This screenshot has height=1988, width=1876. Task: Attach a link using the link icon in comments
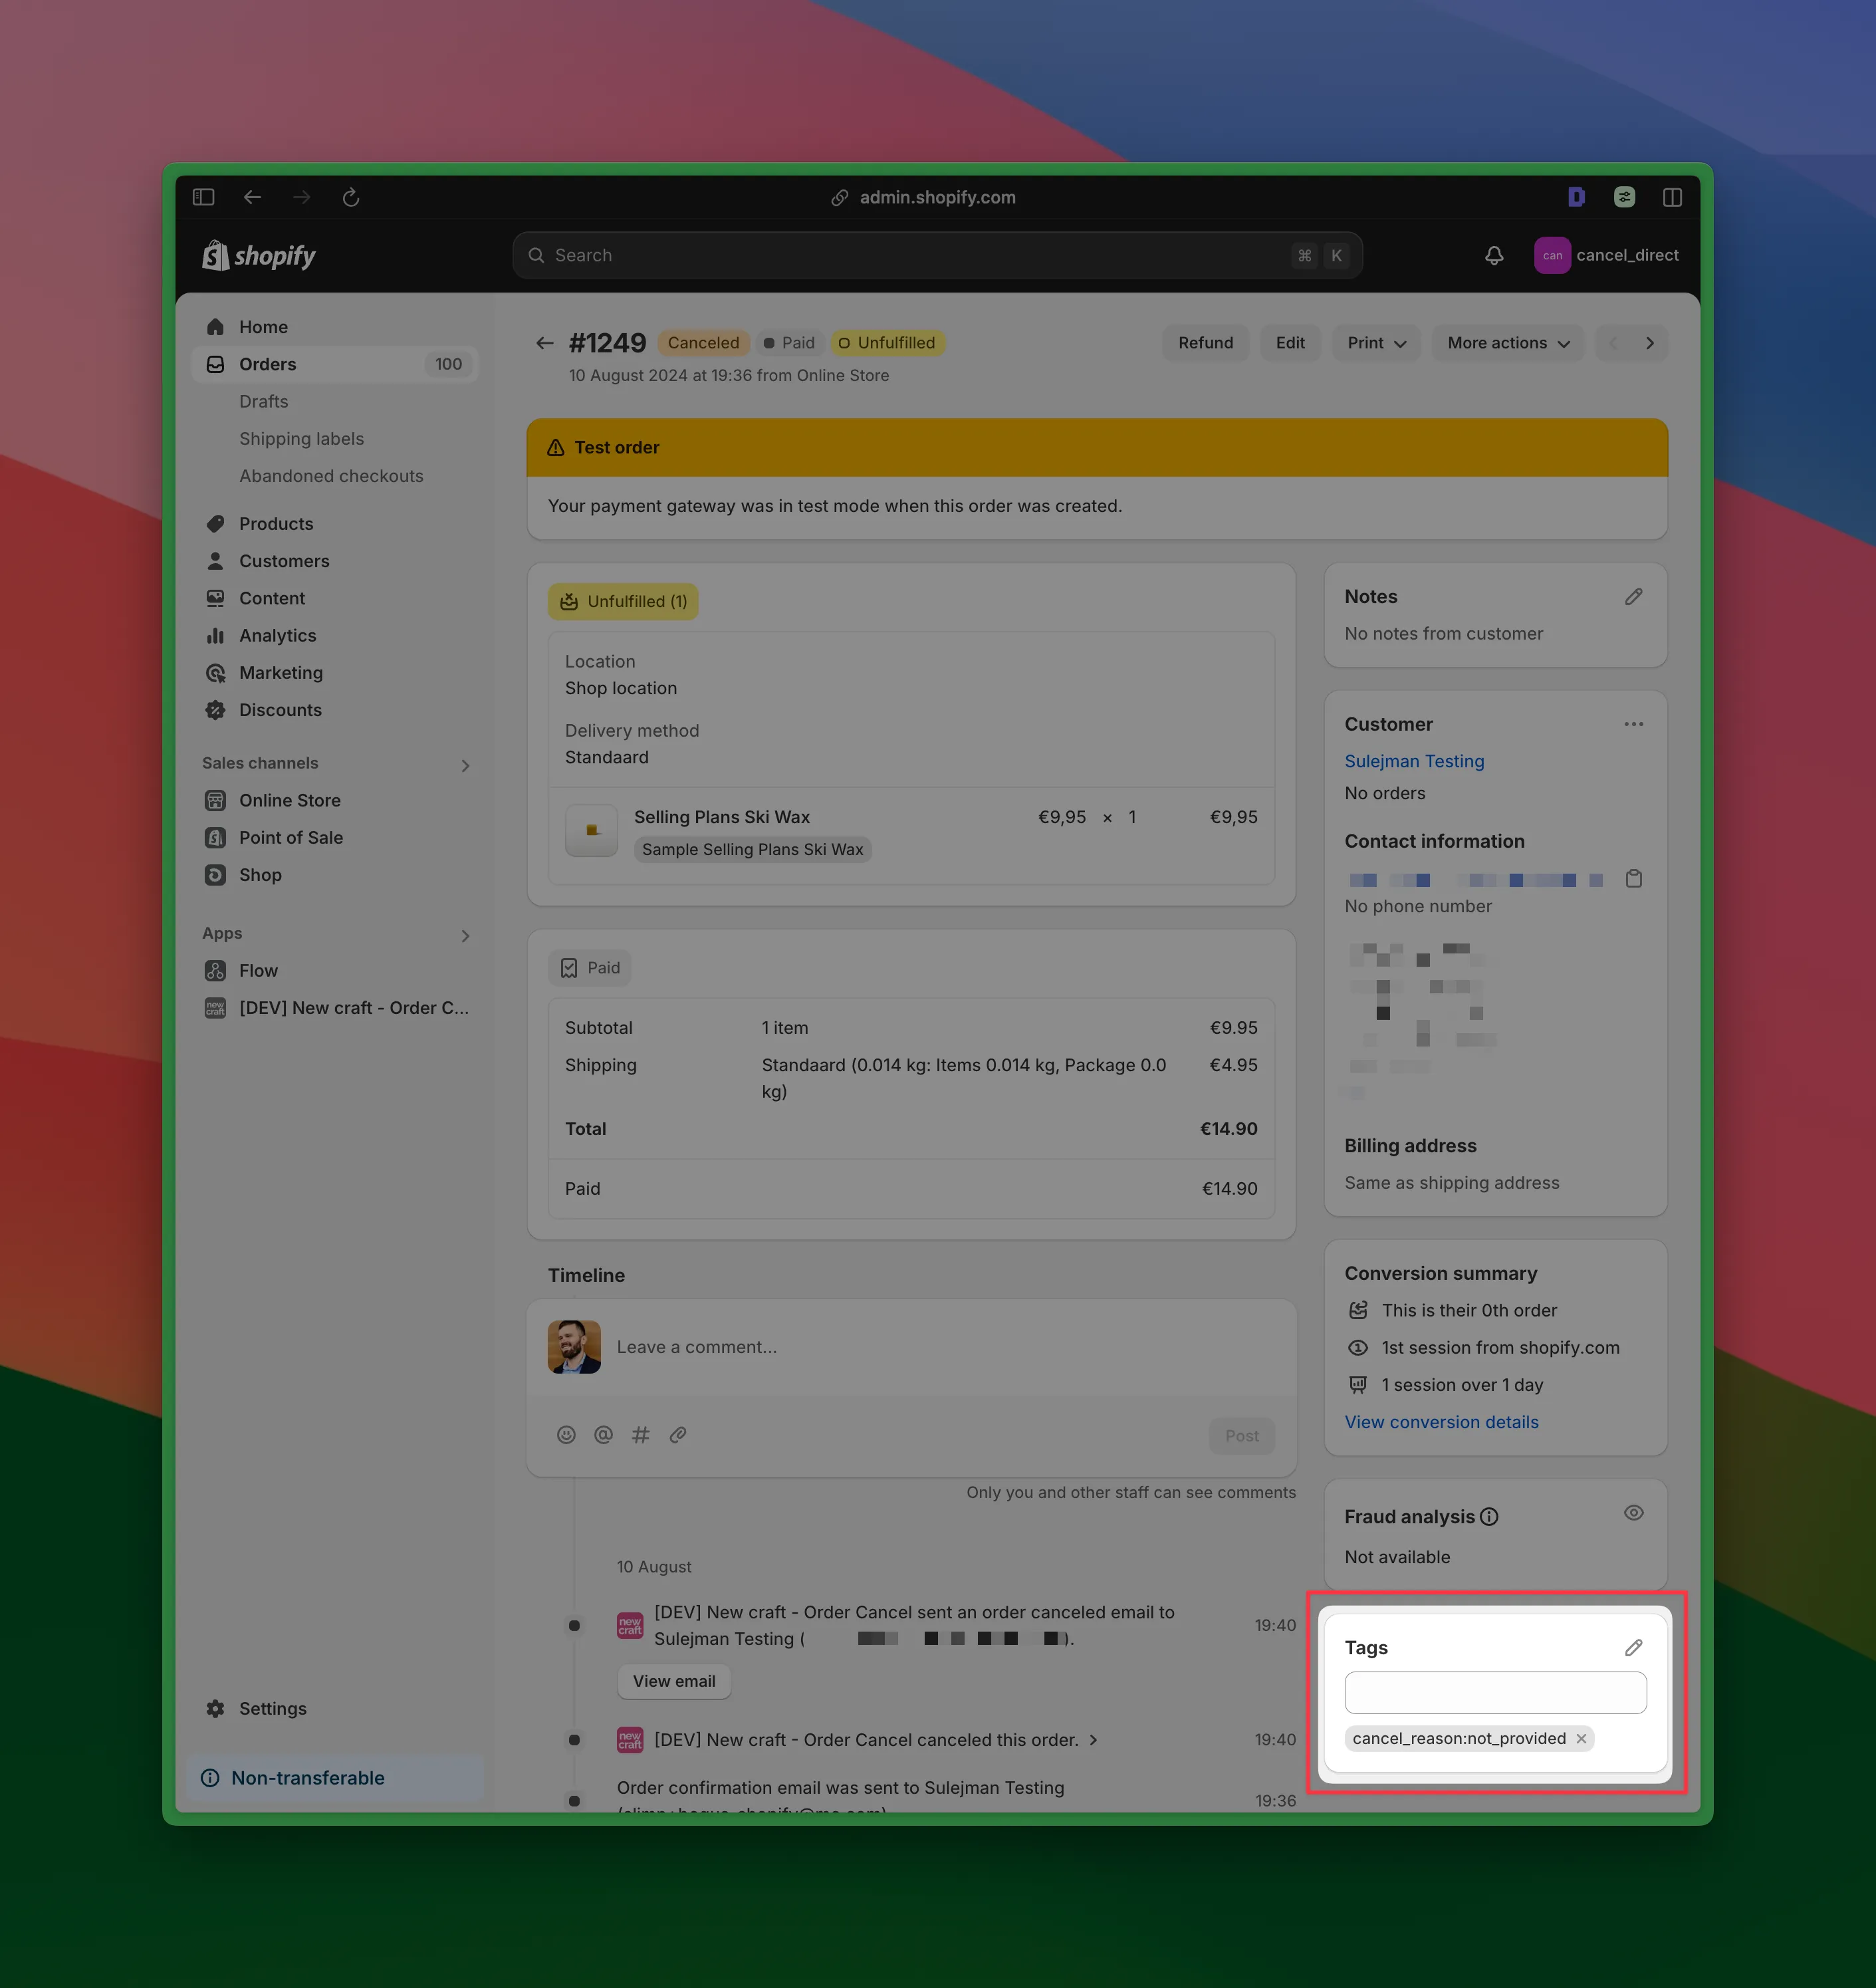click(x=678, y=1434)
